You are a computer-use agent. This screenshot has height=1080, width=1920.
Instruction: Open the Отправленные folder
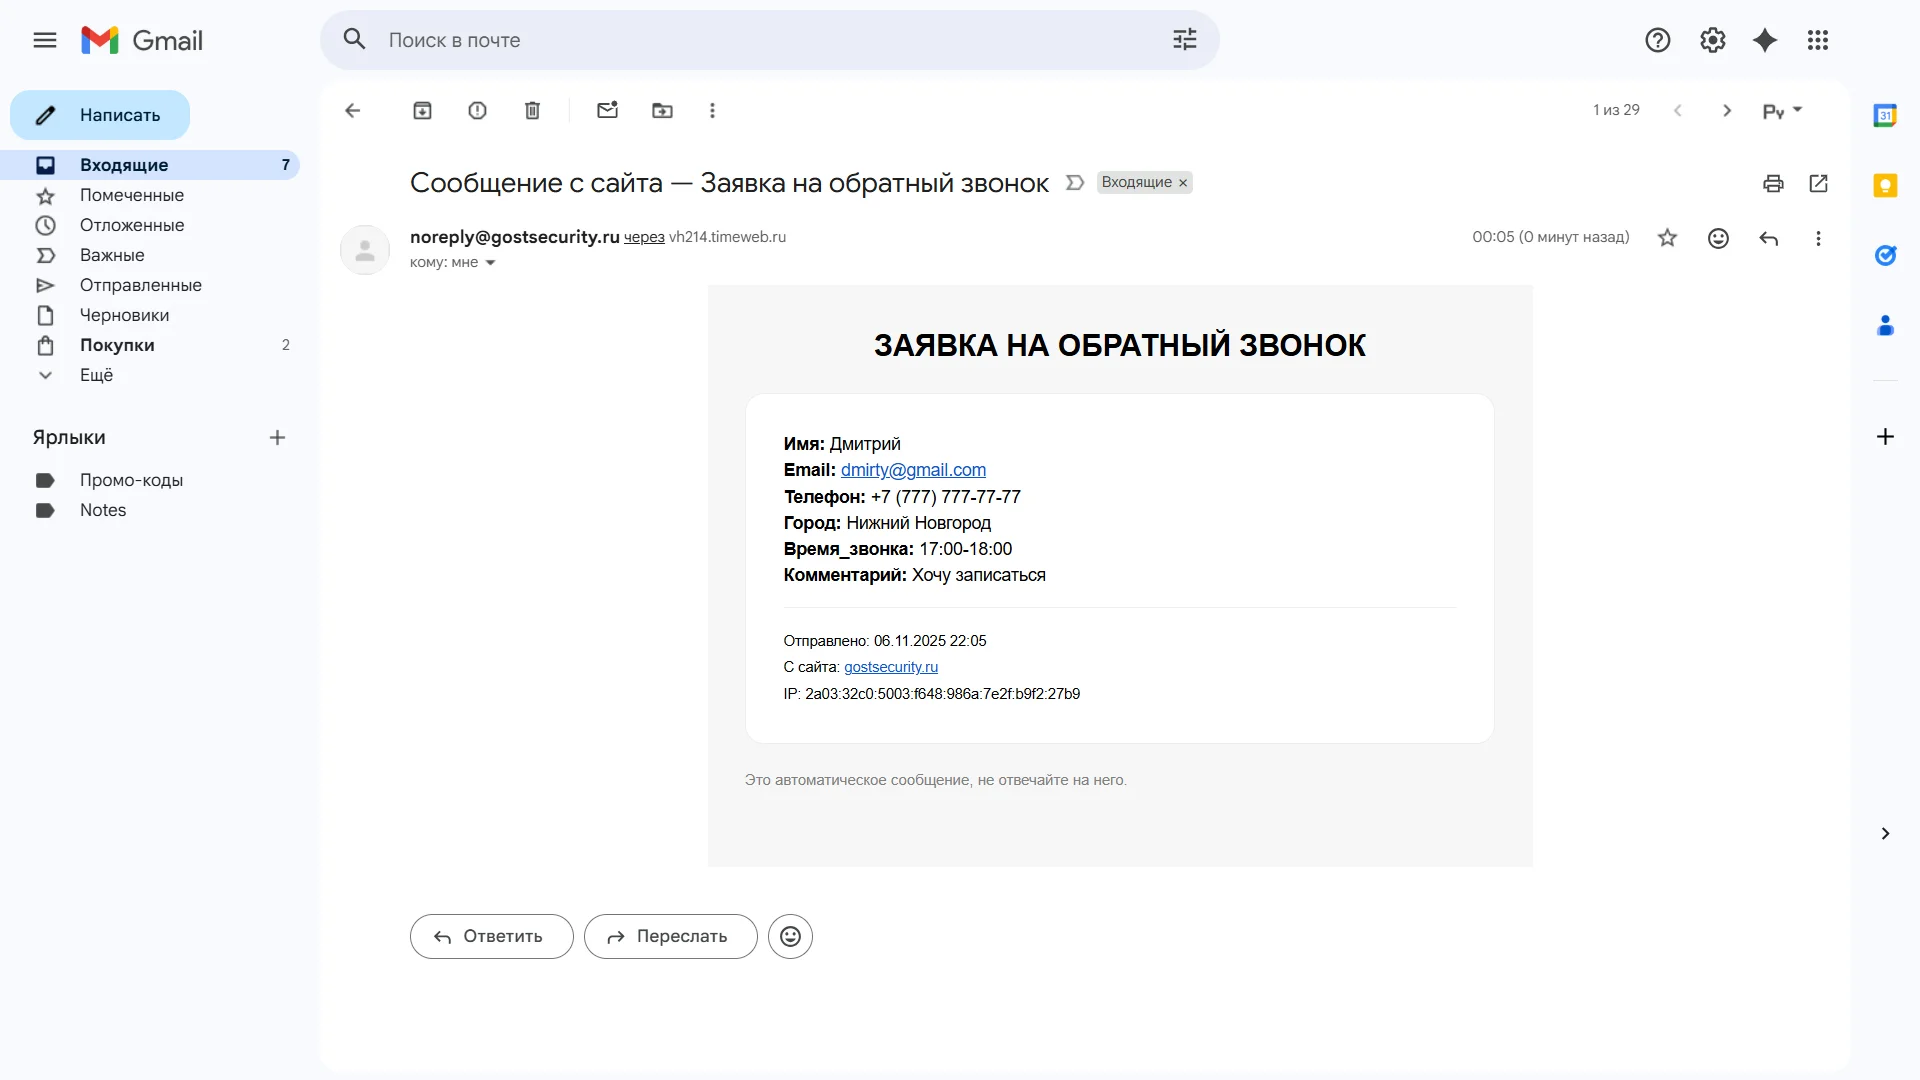click(140, 285)
